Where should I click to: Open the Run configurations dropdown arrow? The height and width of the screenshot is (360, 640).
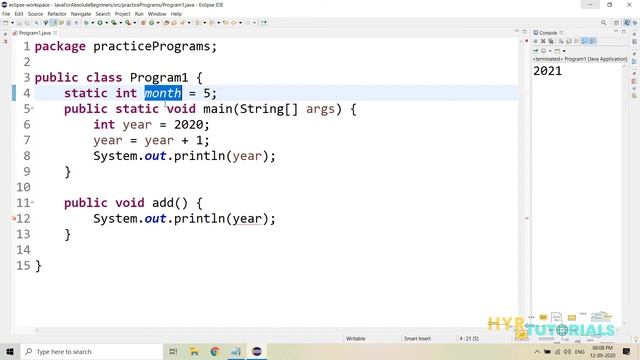coord(107,23)
